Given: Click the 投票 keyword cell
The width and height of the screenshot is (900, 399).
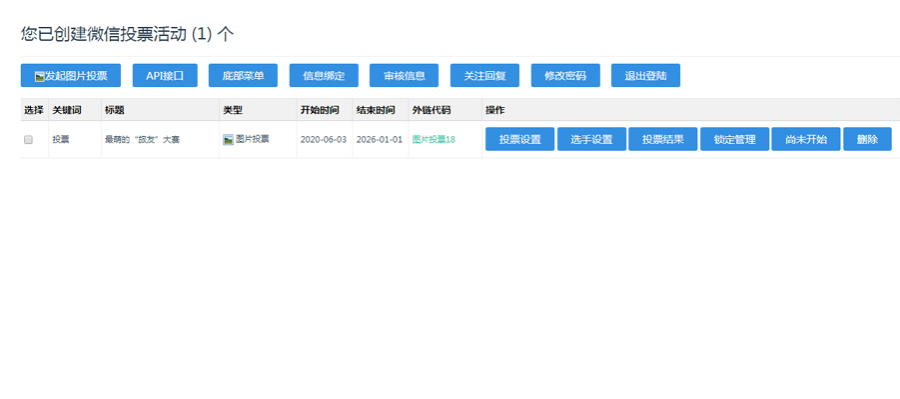Looking at the screenshot, I should pyautogui.click(x=60, y=140).
